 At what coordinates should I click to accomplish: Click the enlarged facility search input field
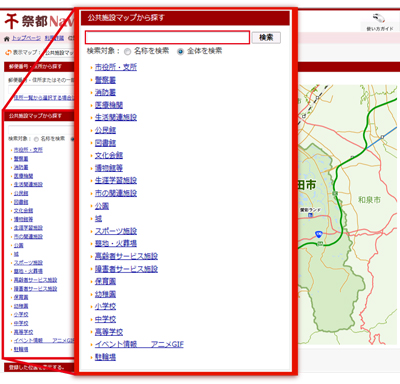pos(167,37)
